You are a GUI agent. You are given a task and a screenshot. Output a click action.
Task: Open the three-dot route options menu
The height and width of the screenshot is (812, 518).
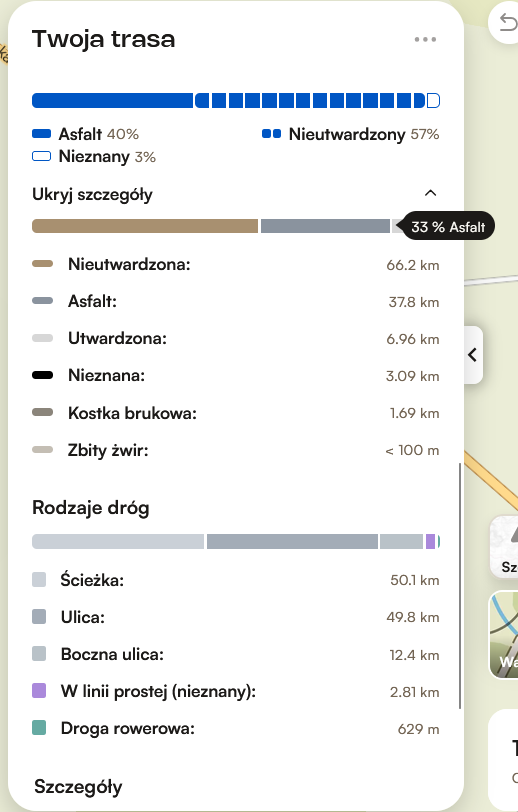(425, 39)
